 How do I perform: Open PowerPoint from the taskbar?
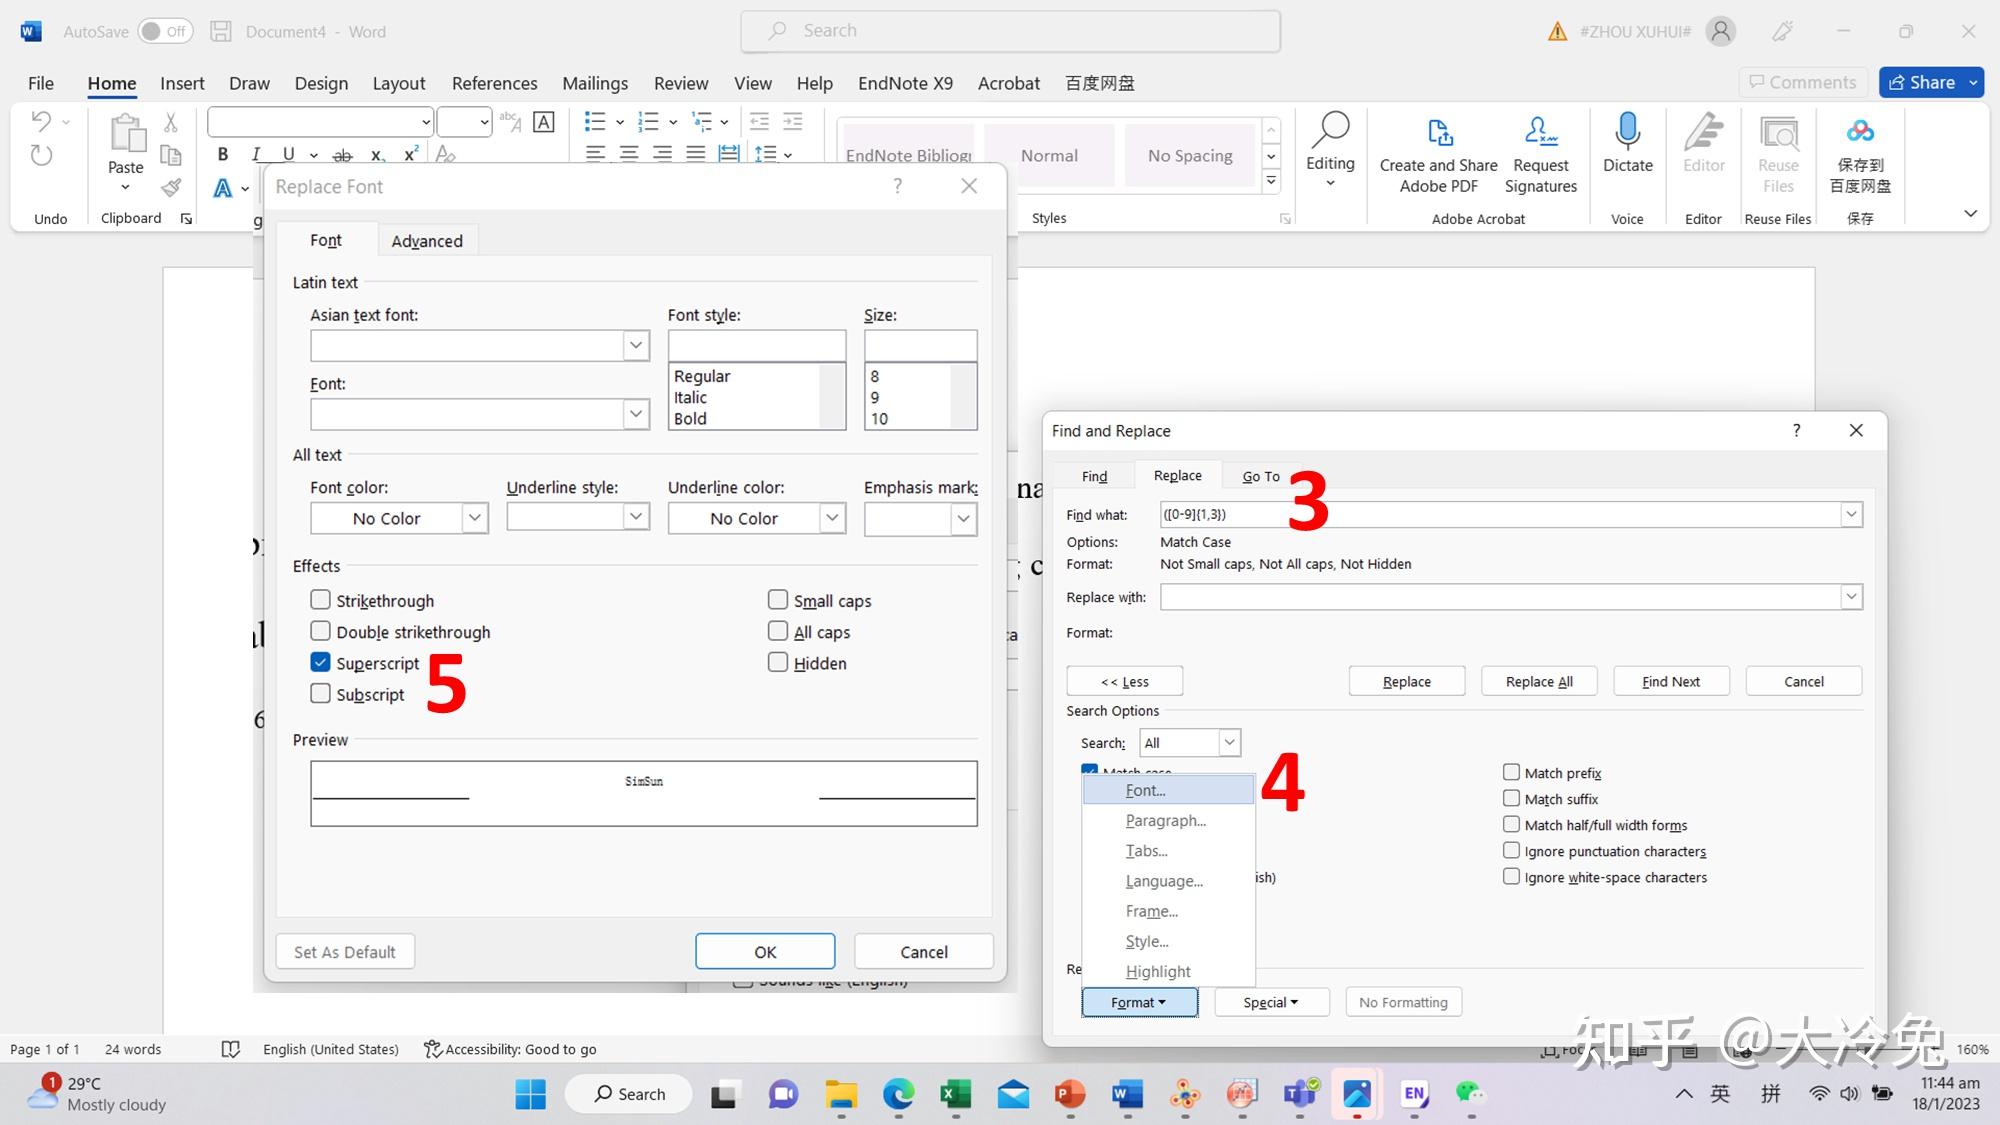click(x=1070, y=1094)
